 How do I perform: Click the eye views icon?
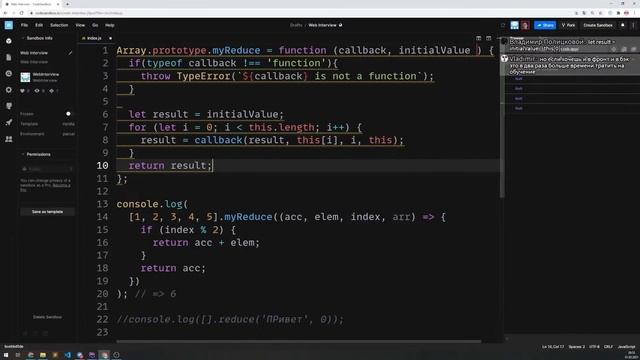(x=37, y=91)
